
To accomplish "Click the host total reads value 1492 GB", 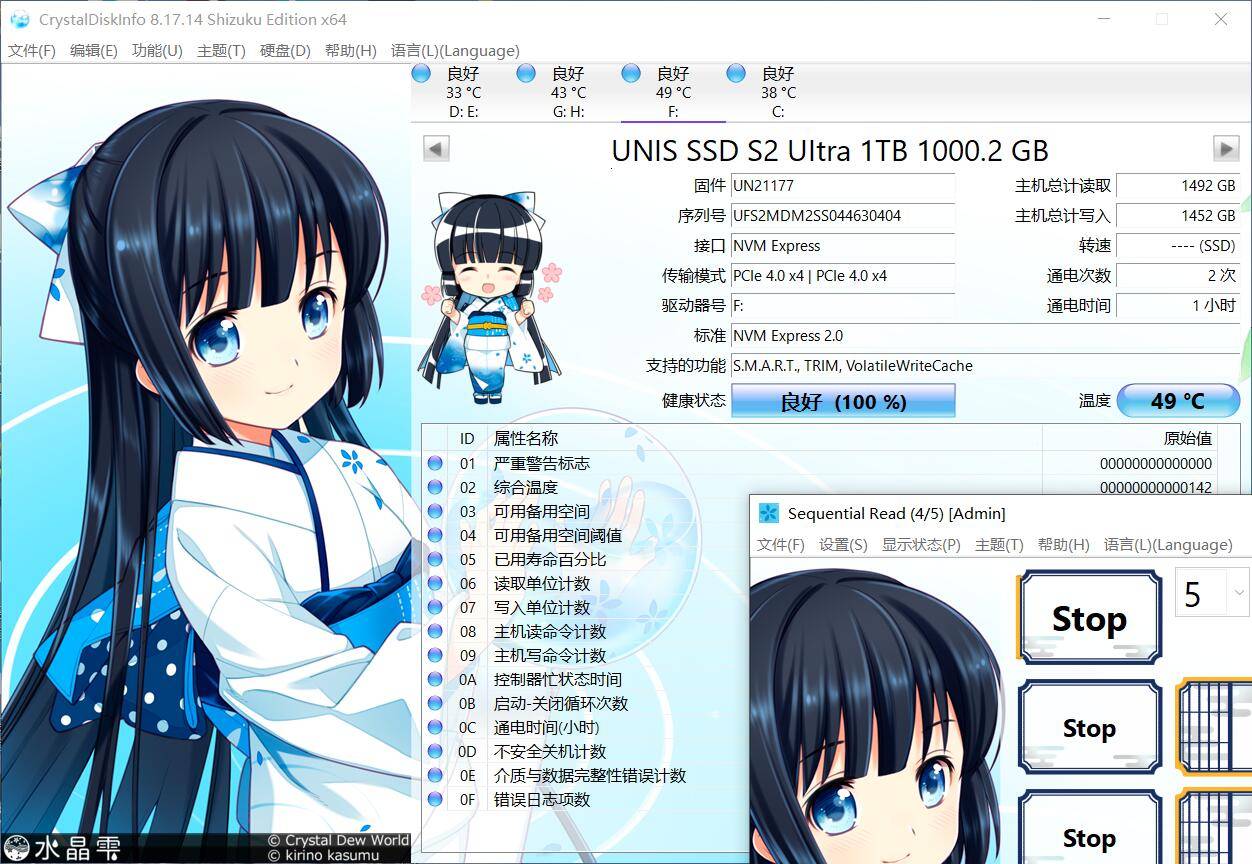I will [1178, 186].
